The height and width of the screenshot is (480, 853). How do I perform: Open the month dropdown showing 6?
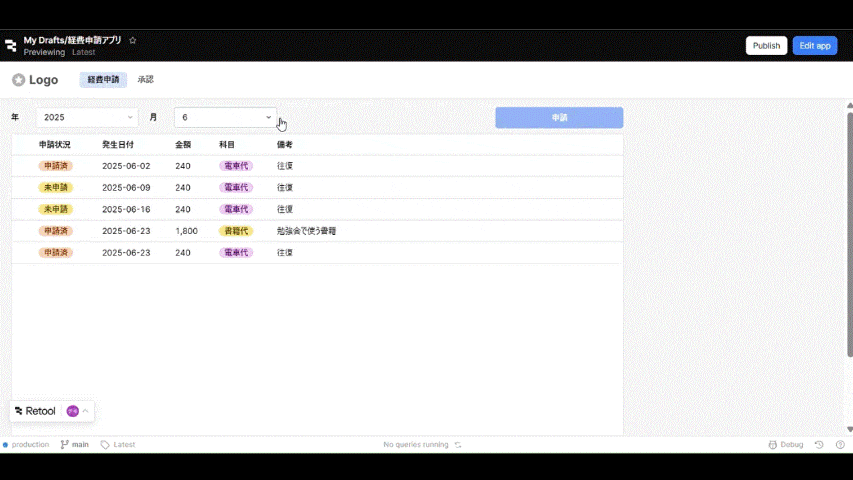click(x=225, y=118)
